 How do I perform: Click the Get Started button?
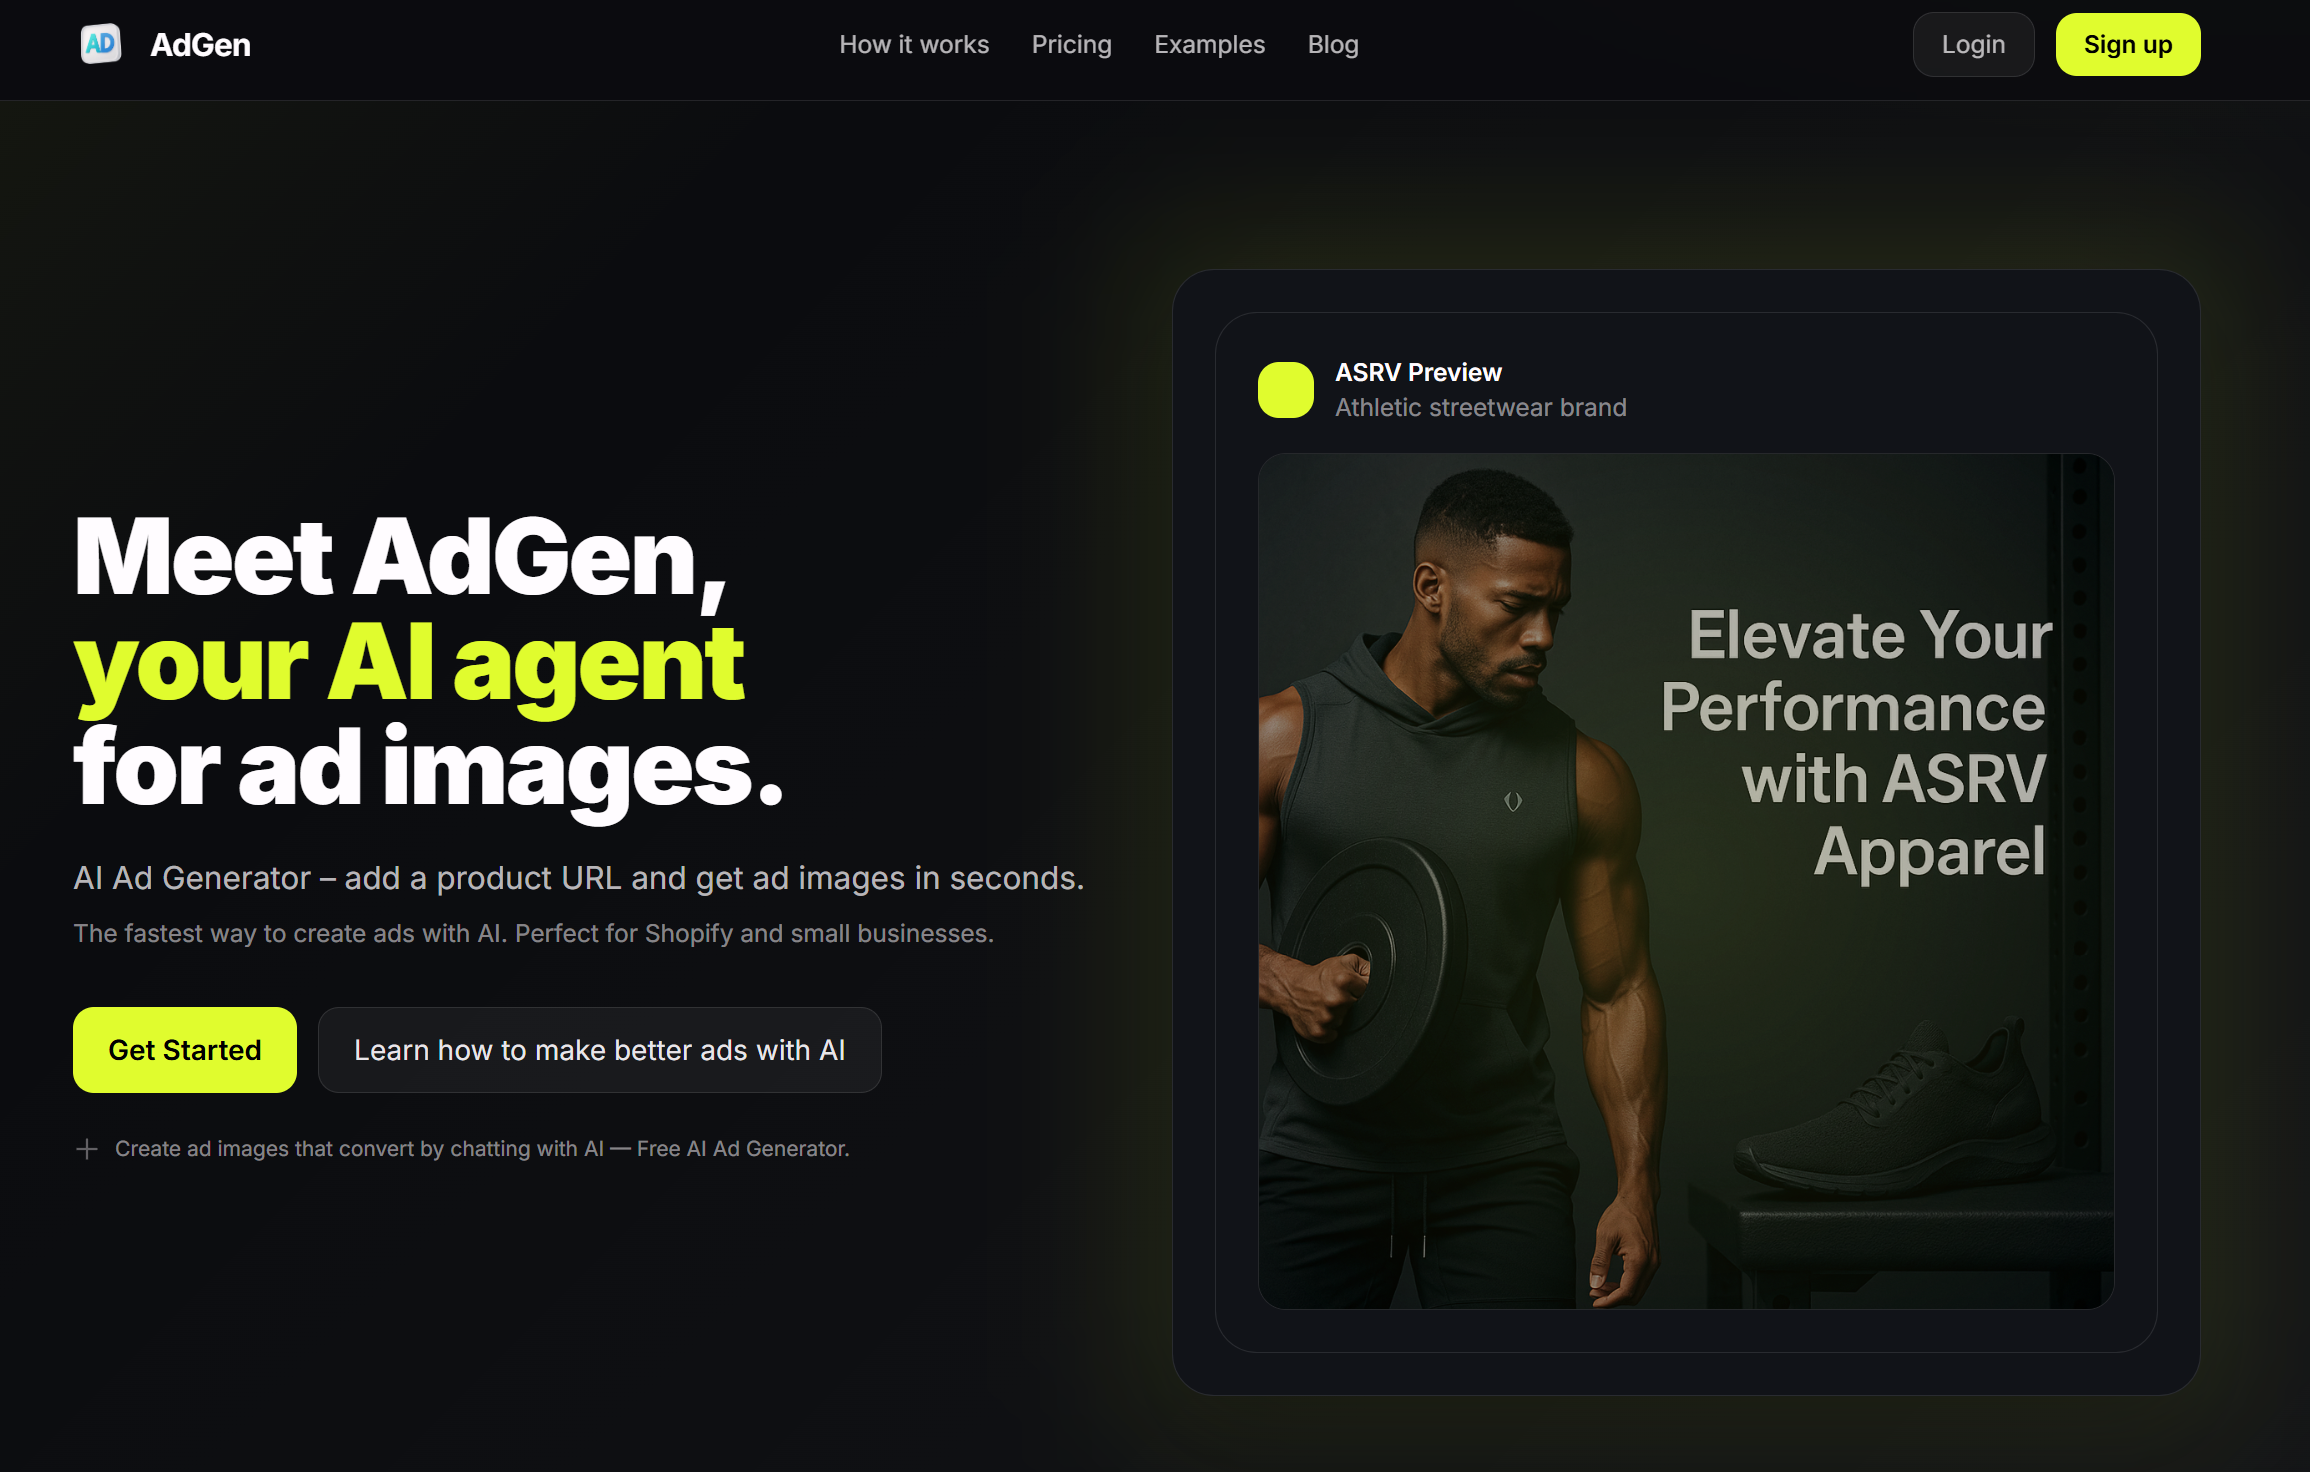[185, 1050]
